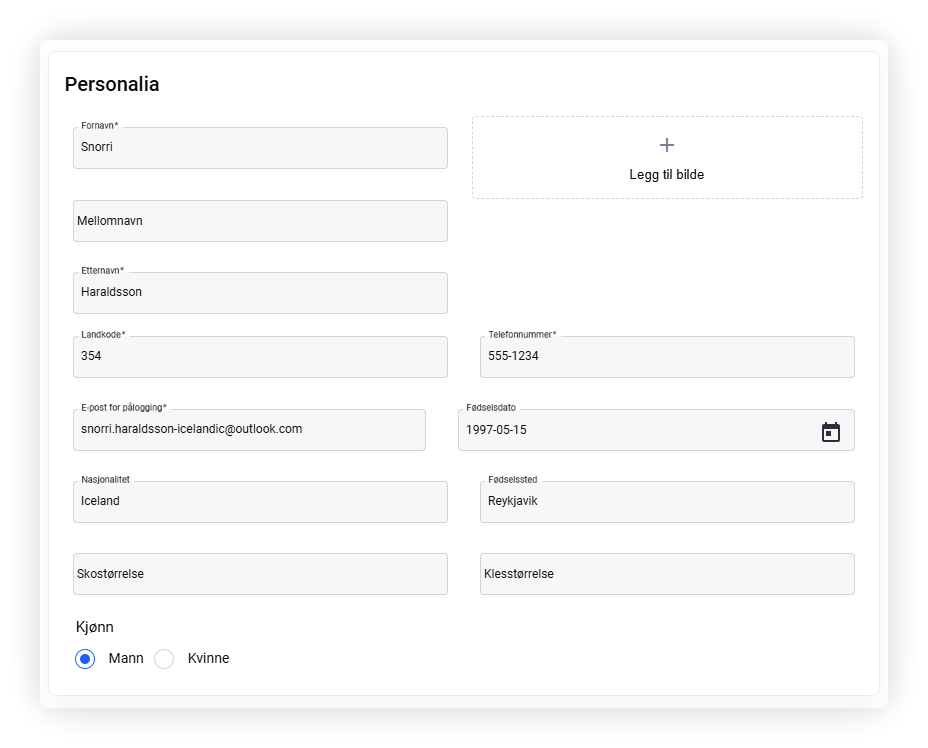The width and height of the screenshot is (928, 748).
Task: Edit the Etternavn field with Haraldsson
Action: tap(260, 293)
